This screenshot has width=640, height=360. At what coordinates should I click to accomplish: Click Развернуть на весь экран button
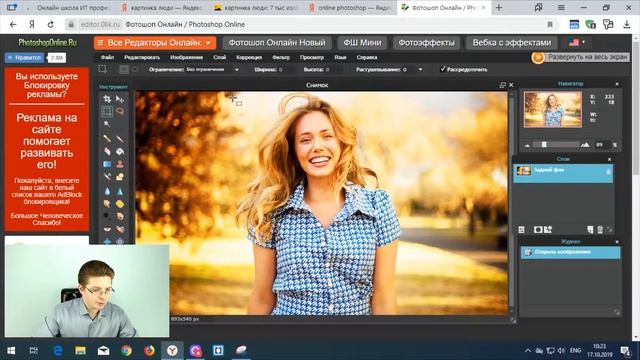click(580, 57)
